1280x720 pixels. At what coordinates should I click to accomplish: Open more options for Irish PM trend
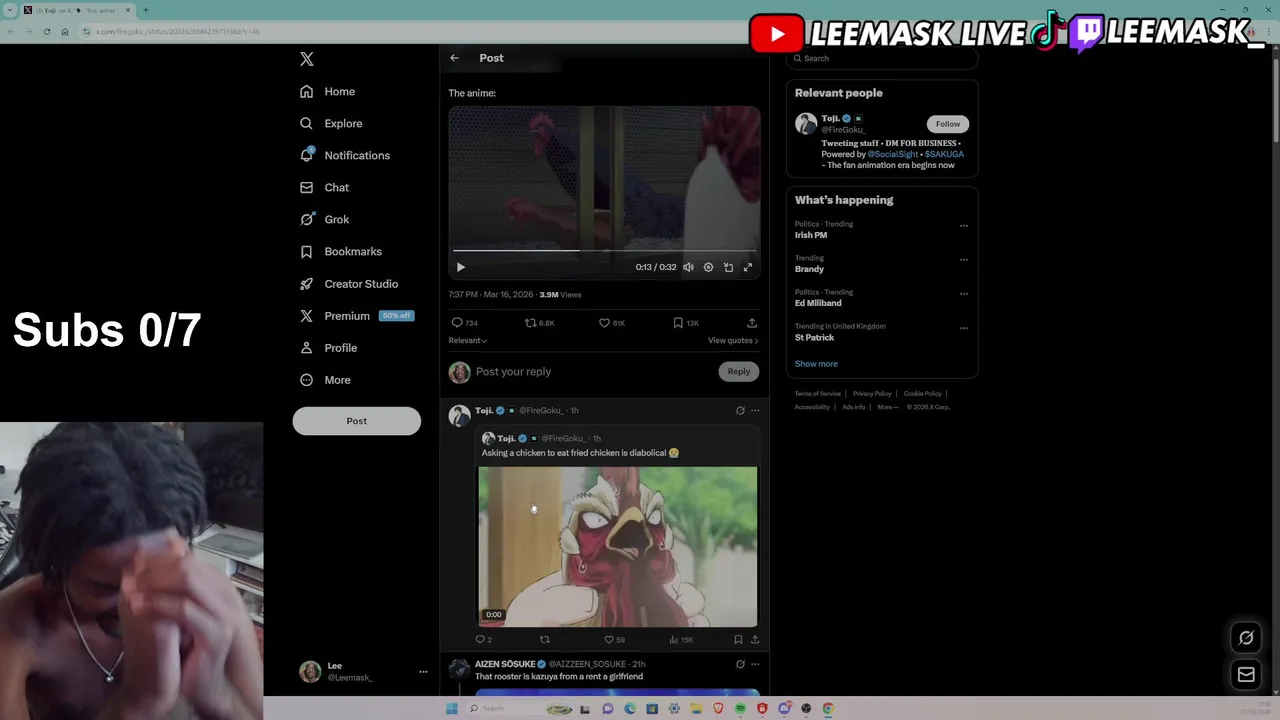(x=964, y=225)
